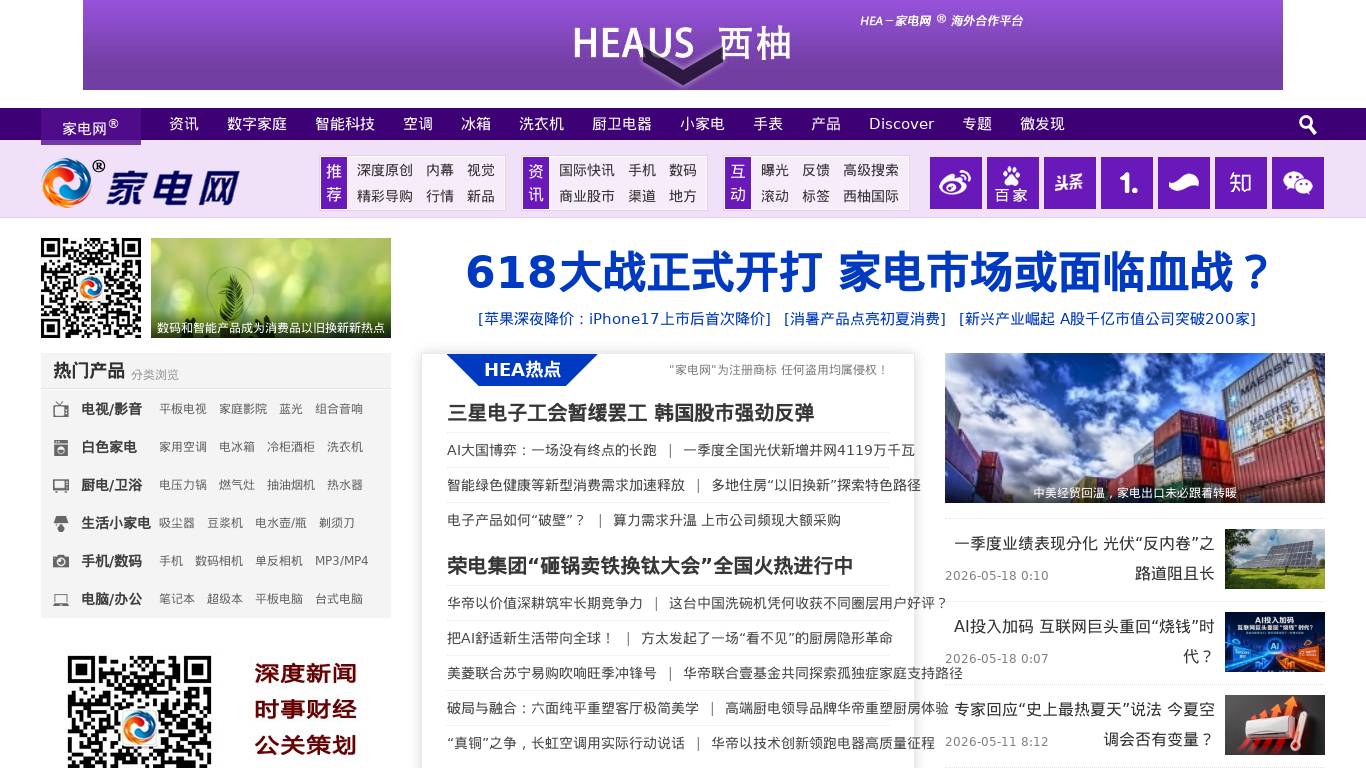This screenshot has height=768, width=1366.
Task: Open the 数字家庭 menu item
Action: click(x=257, y=124)
